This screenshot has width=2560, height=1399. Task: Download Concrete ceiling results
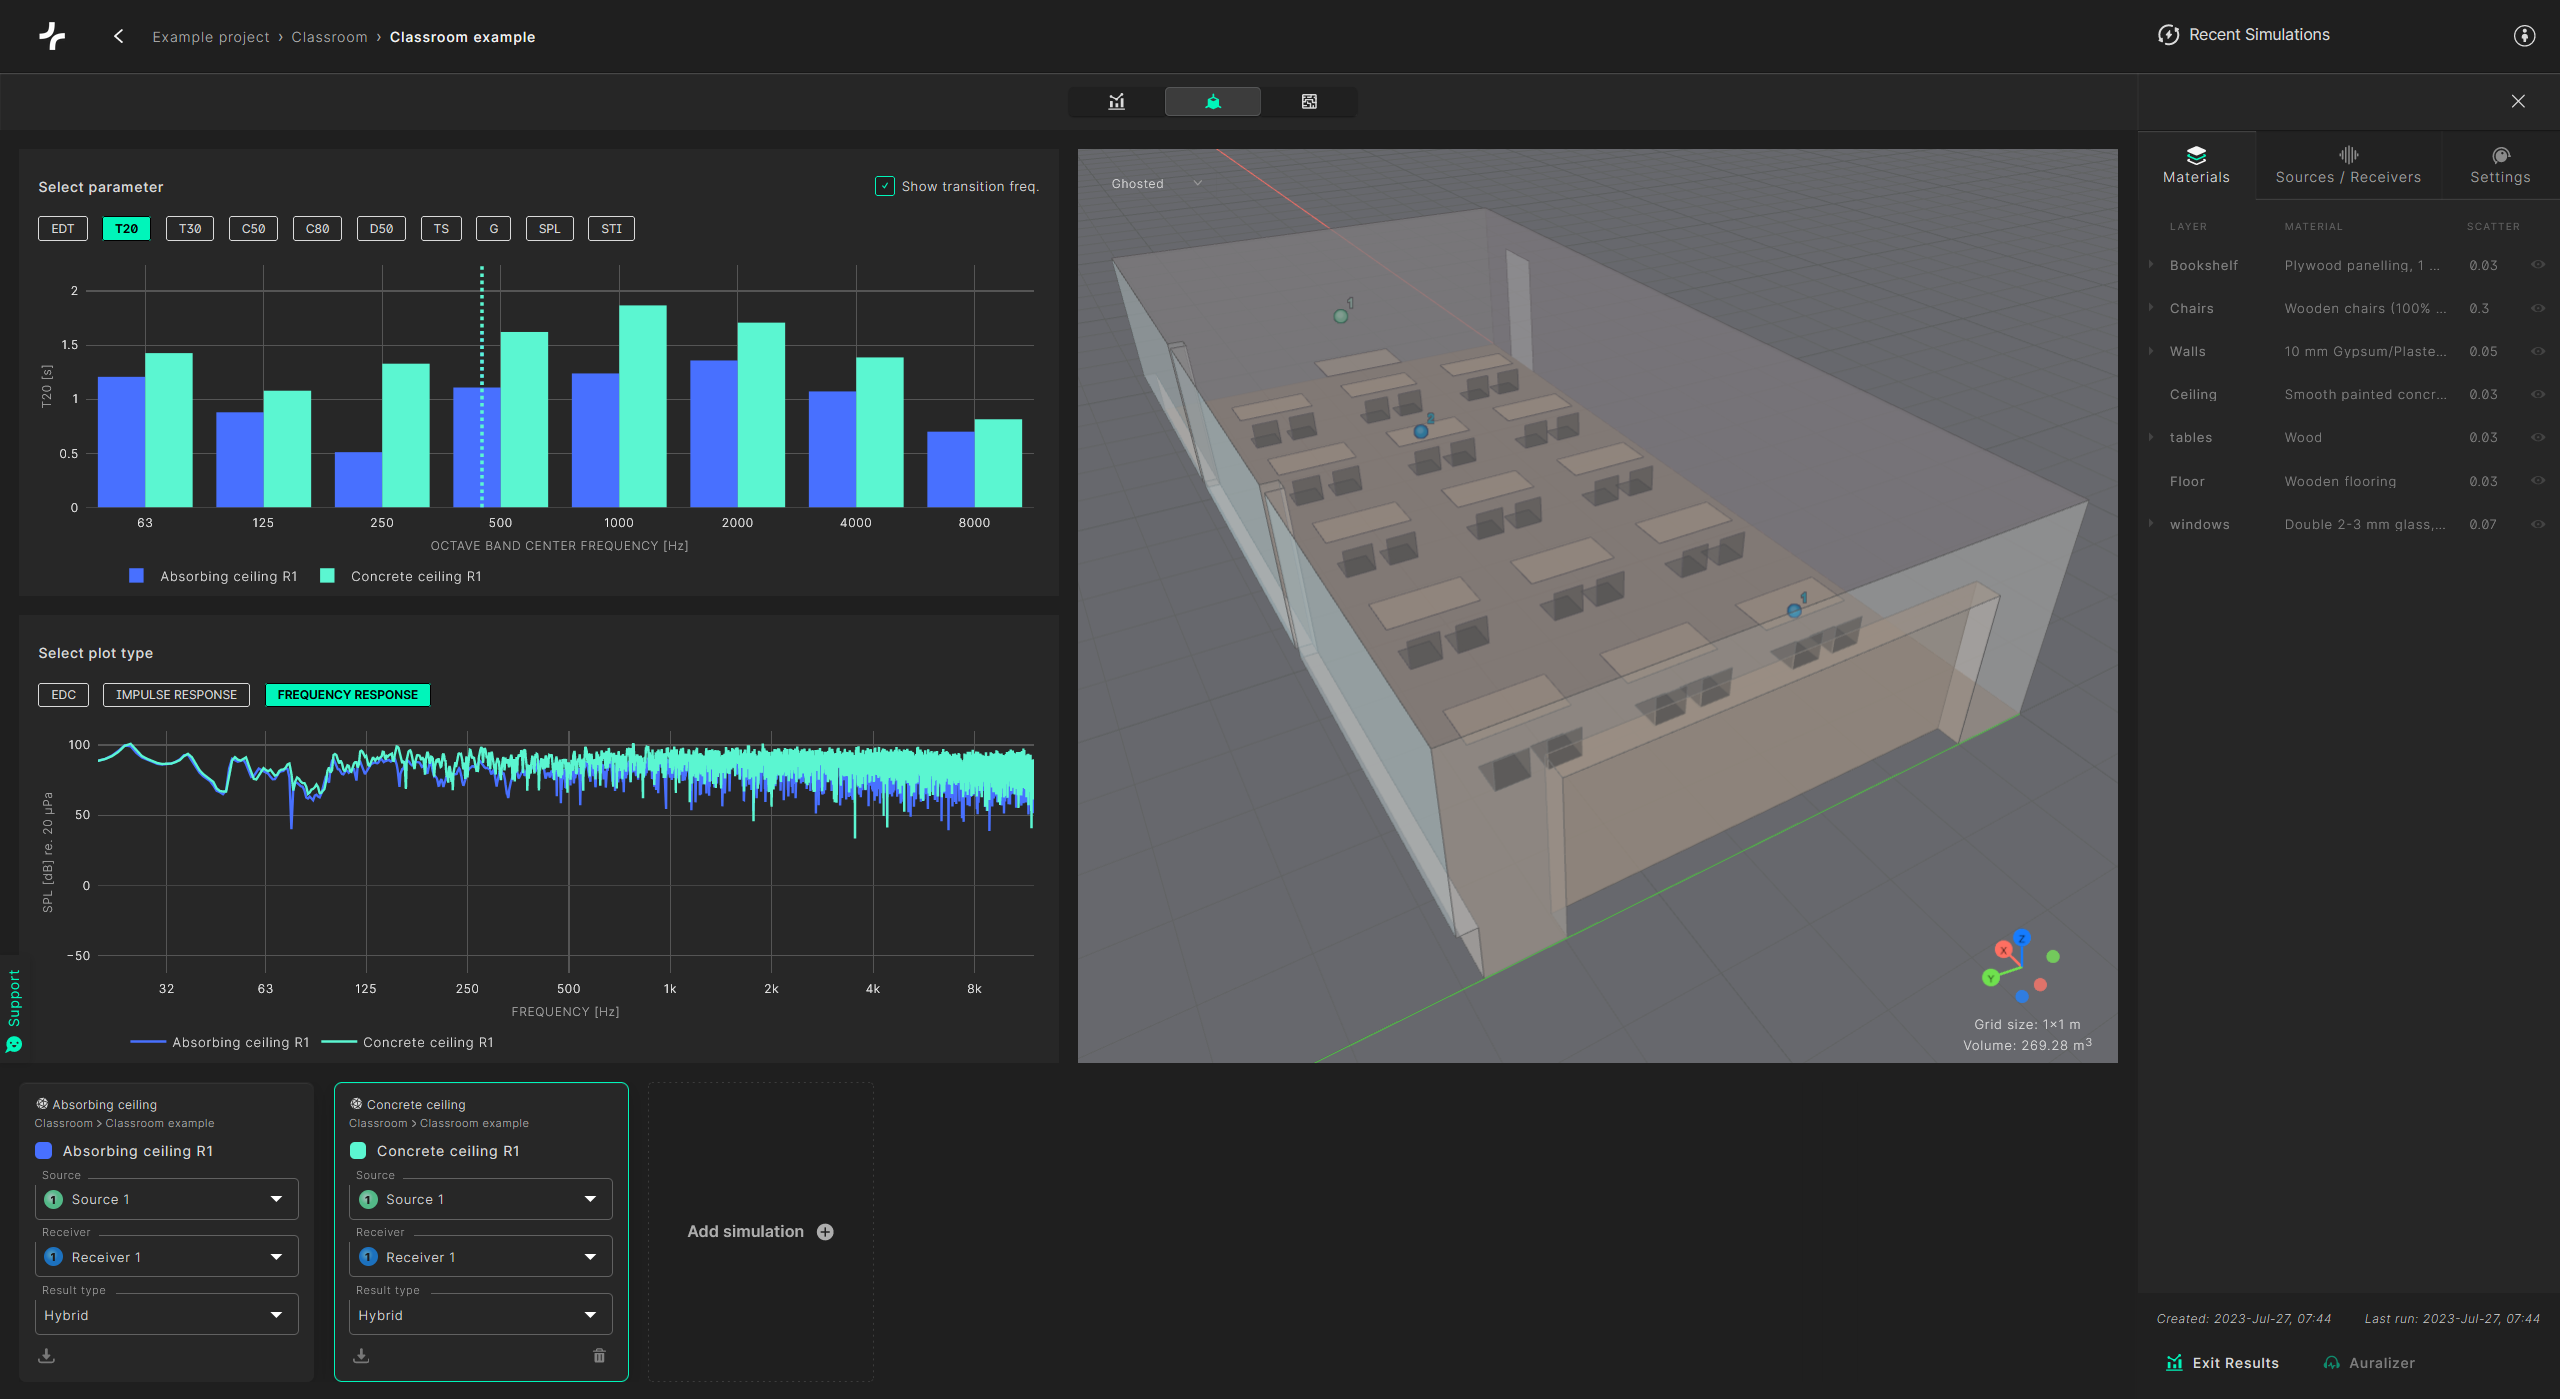[361, 1355]
